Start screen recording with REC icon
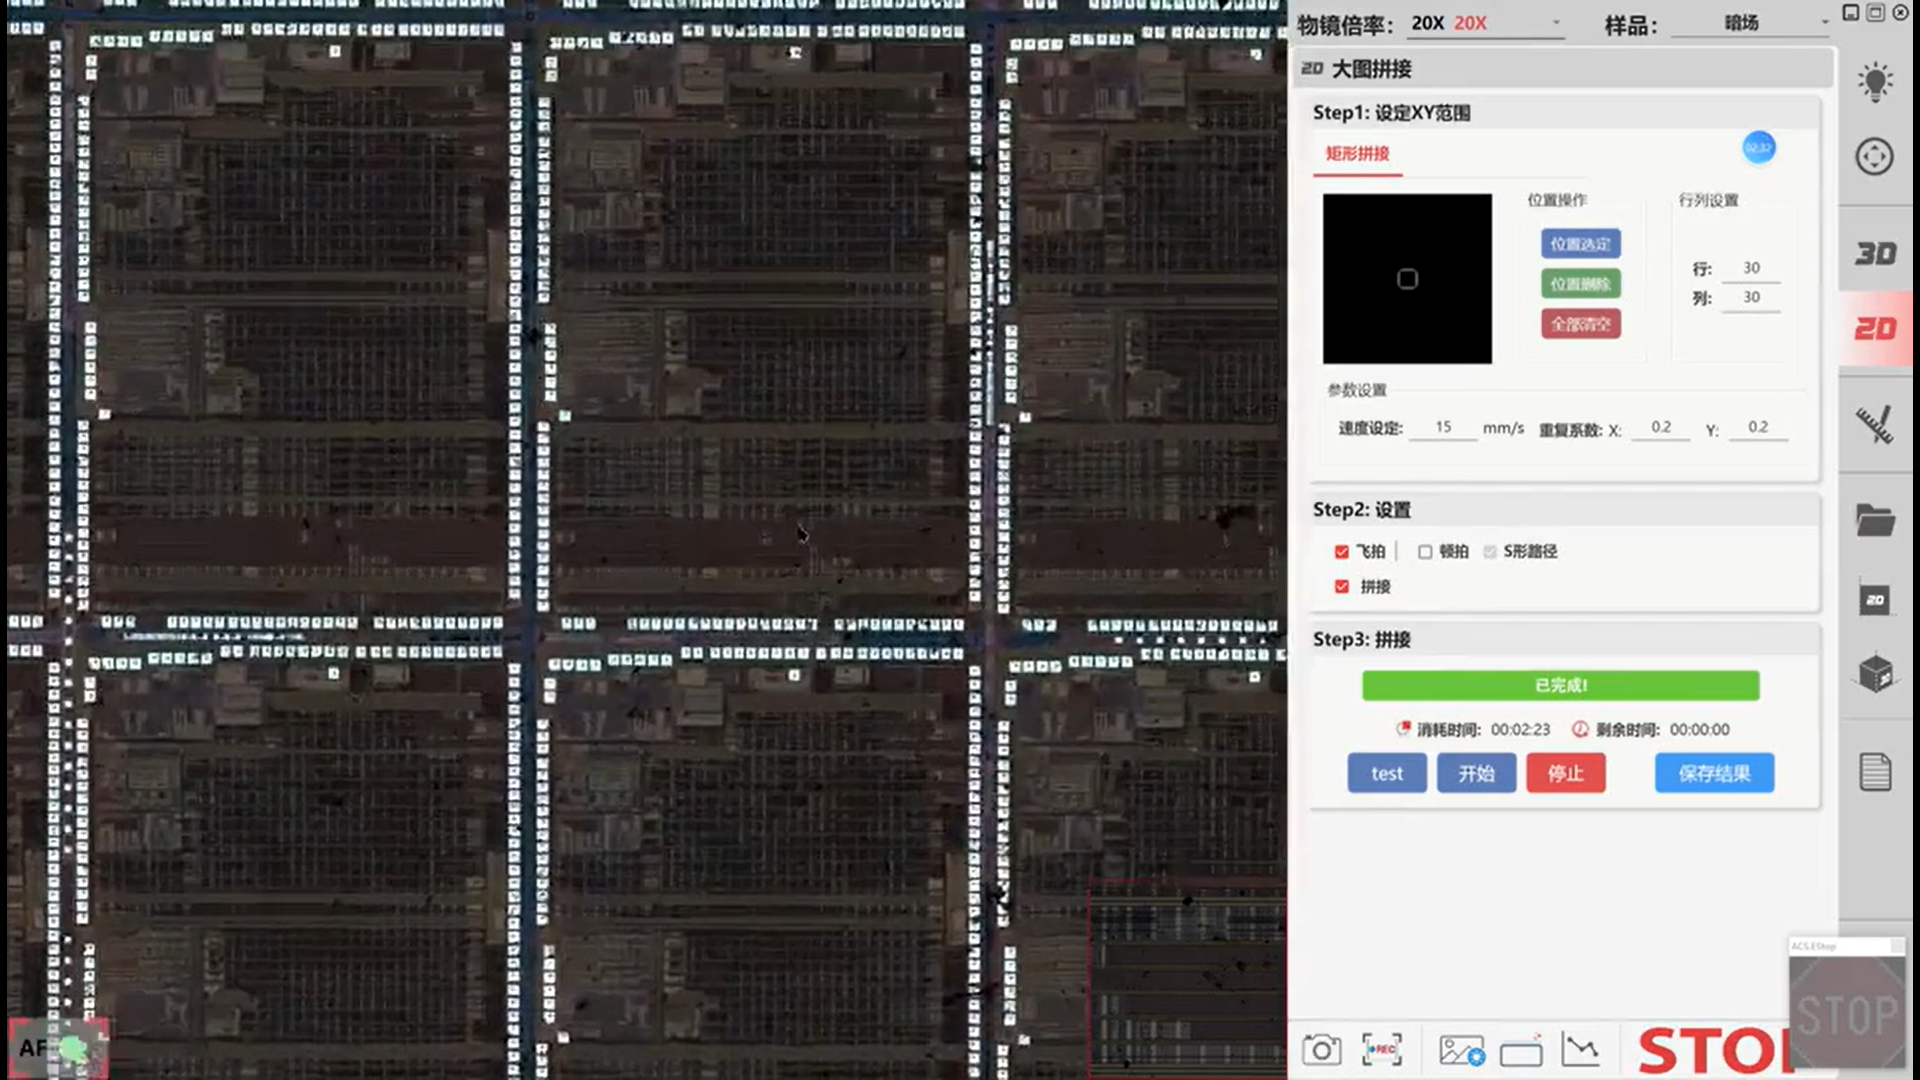The height and width of the screenshot is (1080, 1920). point(1382,1050)
